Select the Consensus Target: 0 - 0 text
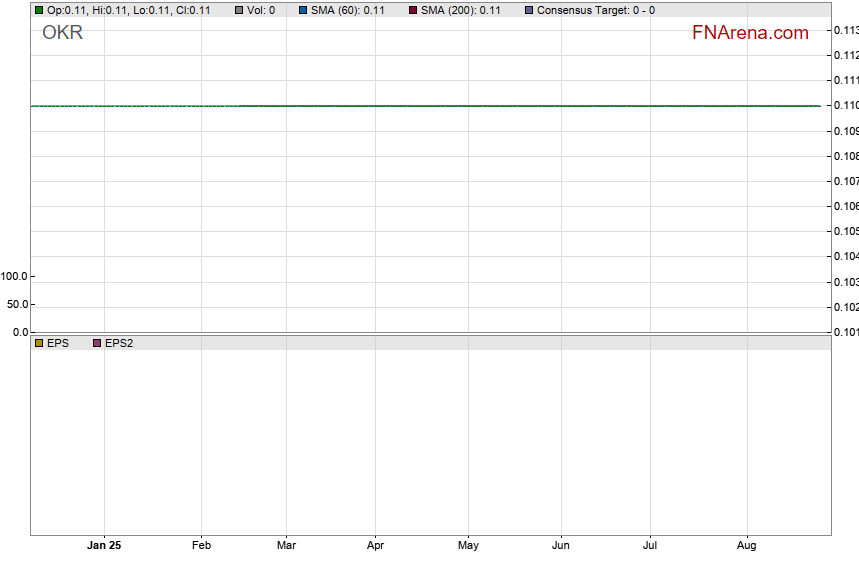 click(595, 10)
